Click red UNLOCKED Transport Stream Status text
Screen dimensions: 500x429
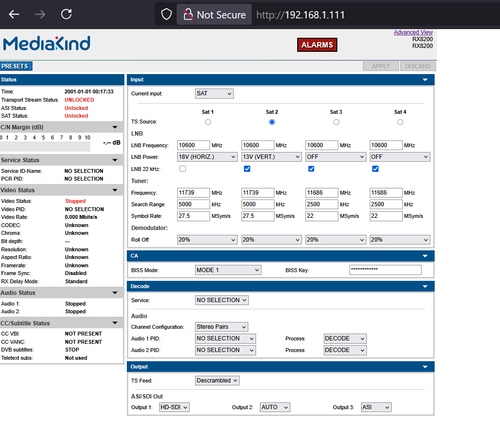(79, 100)
